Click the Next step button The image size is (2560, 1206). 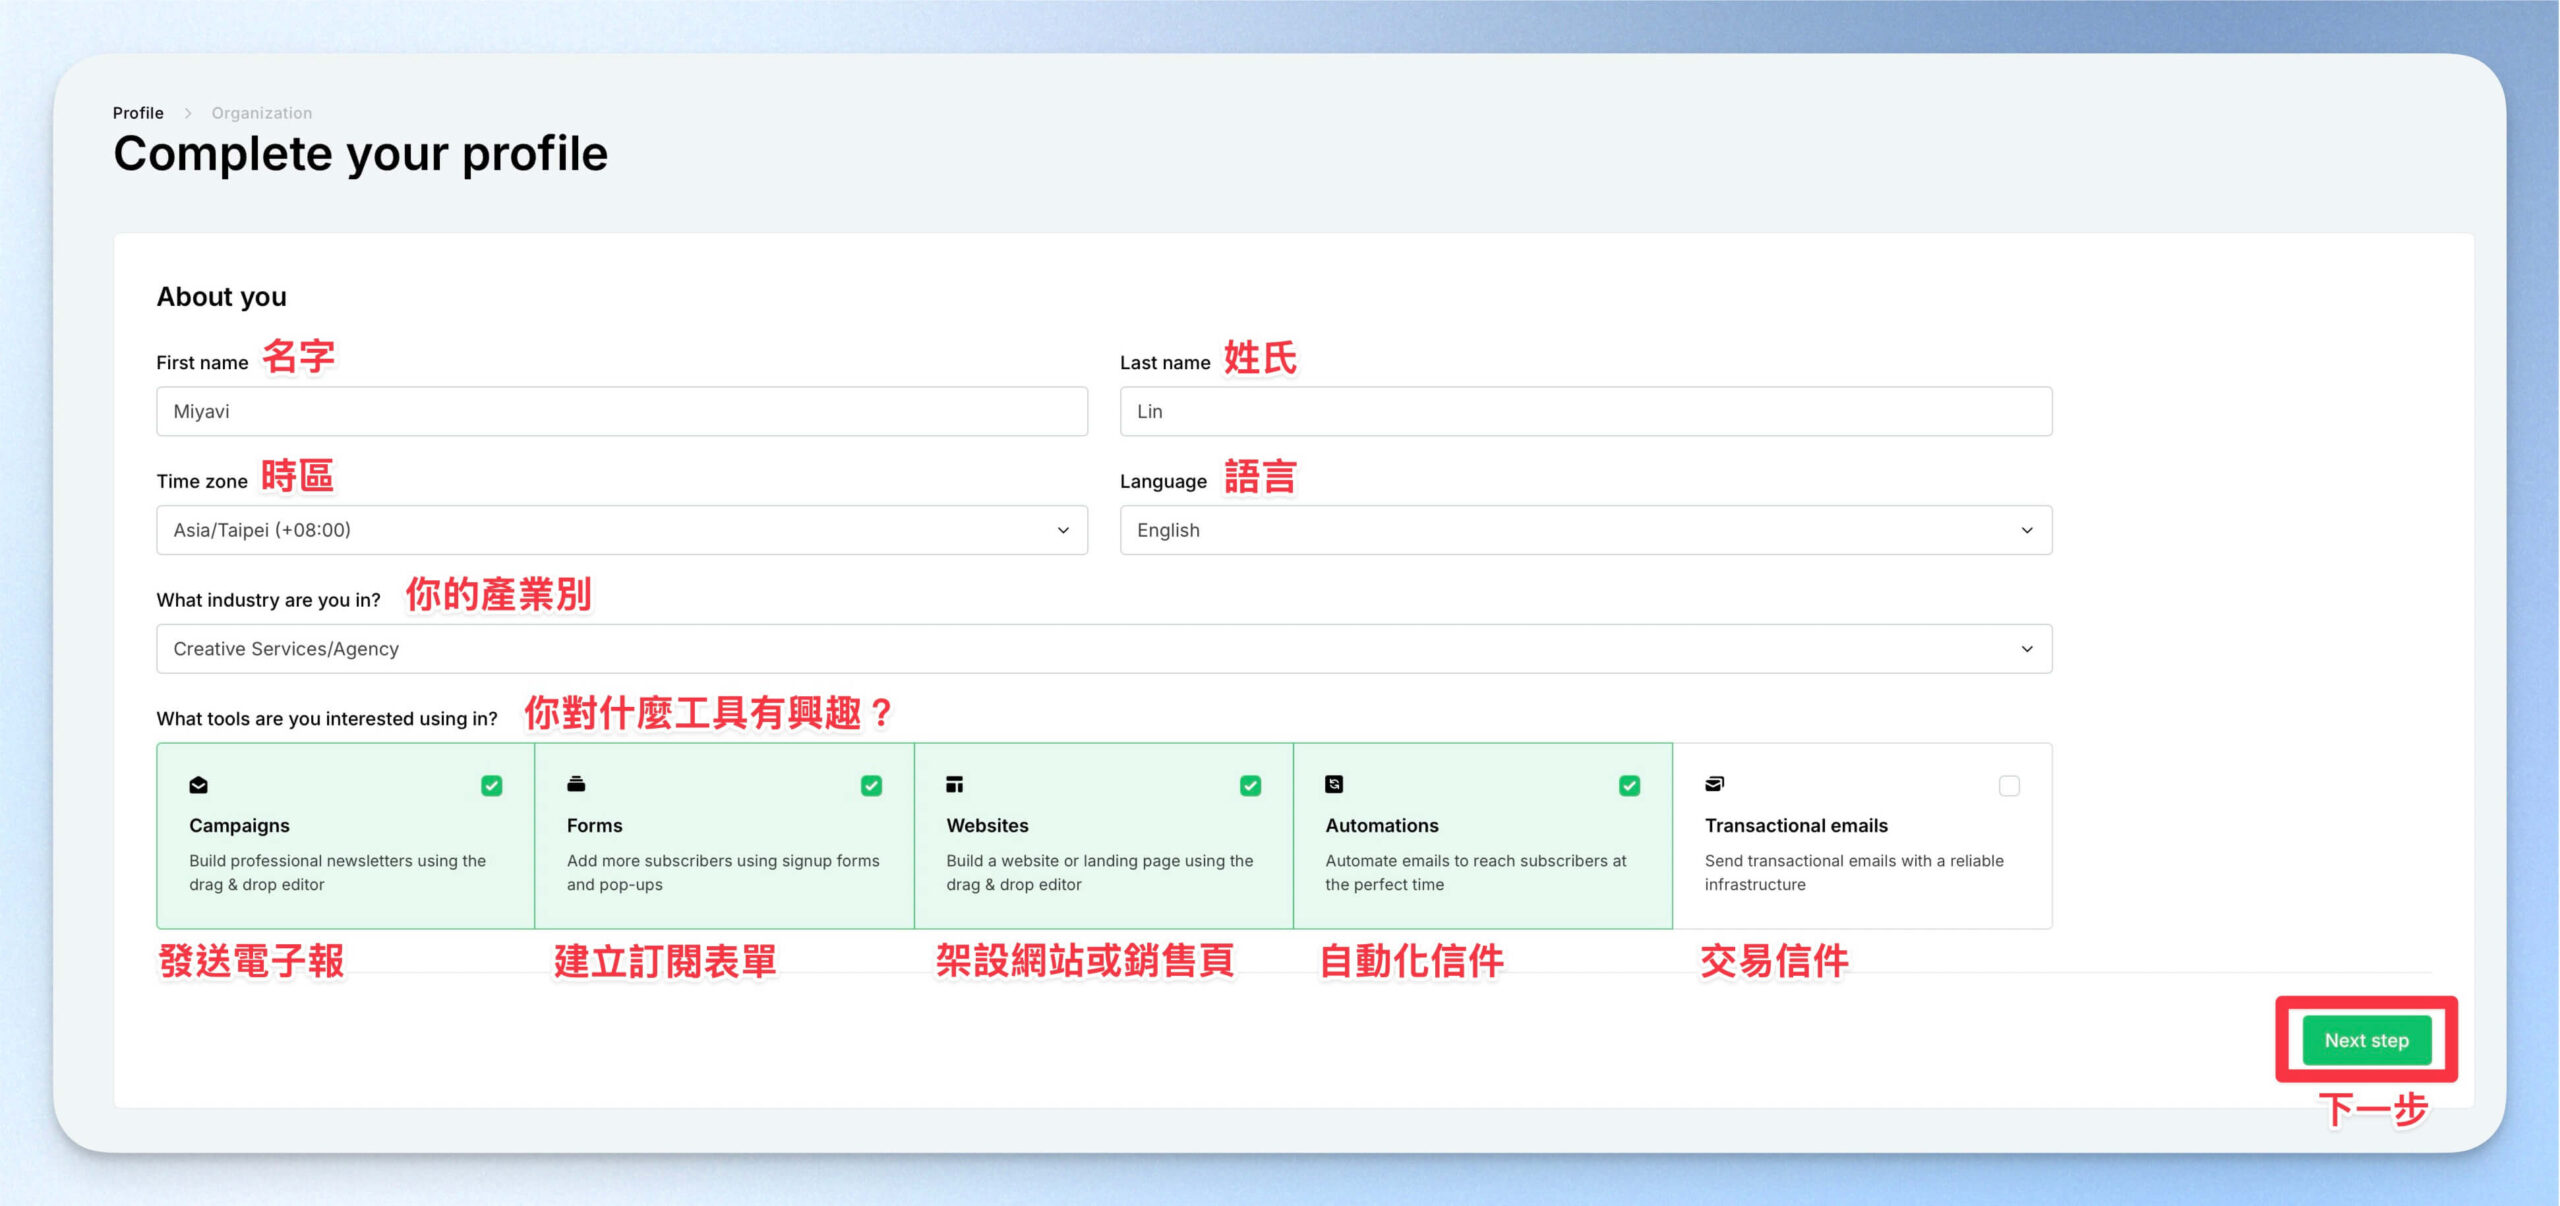coord(2366,1040)
